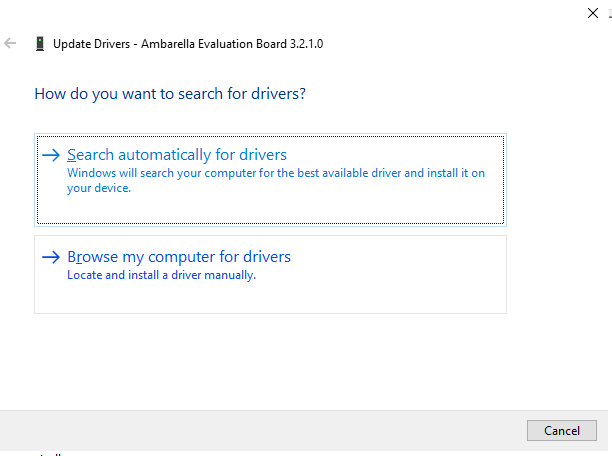Click the 'Update Drivers' words in the title
Image resolution: width=612 pixels, height=456 pixels.
coord(91,44)
